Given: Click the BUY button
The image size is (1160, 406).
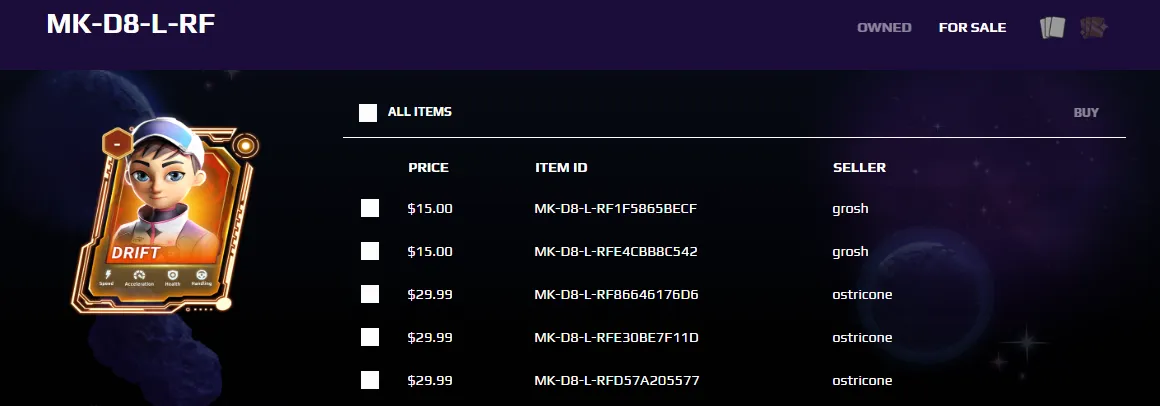Looking at the screenshot, I should tap(1086, 112).
